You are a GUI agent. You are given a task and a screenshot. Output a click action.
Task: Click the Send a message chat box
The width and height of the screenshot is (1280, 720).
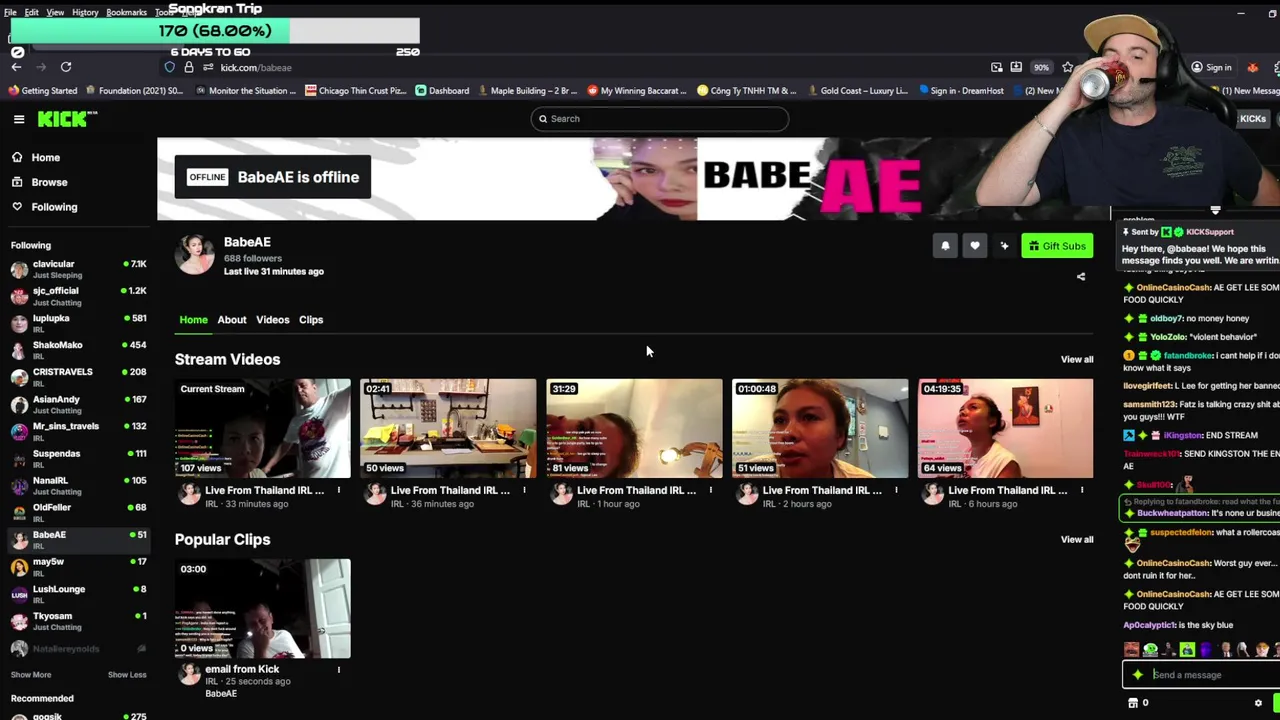click(x=1200, y=675)
